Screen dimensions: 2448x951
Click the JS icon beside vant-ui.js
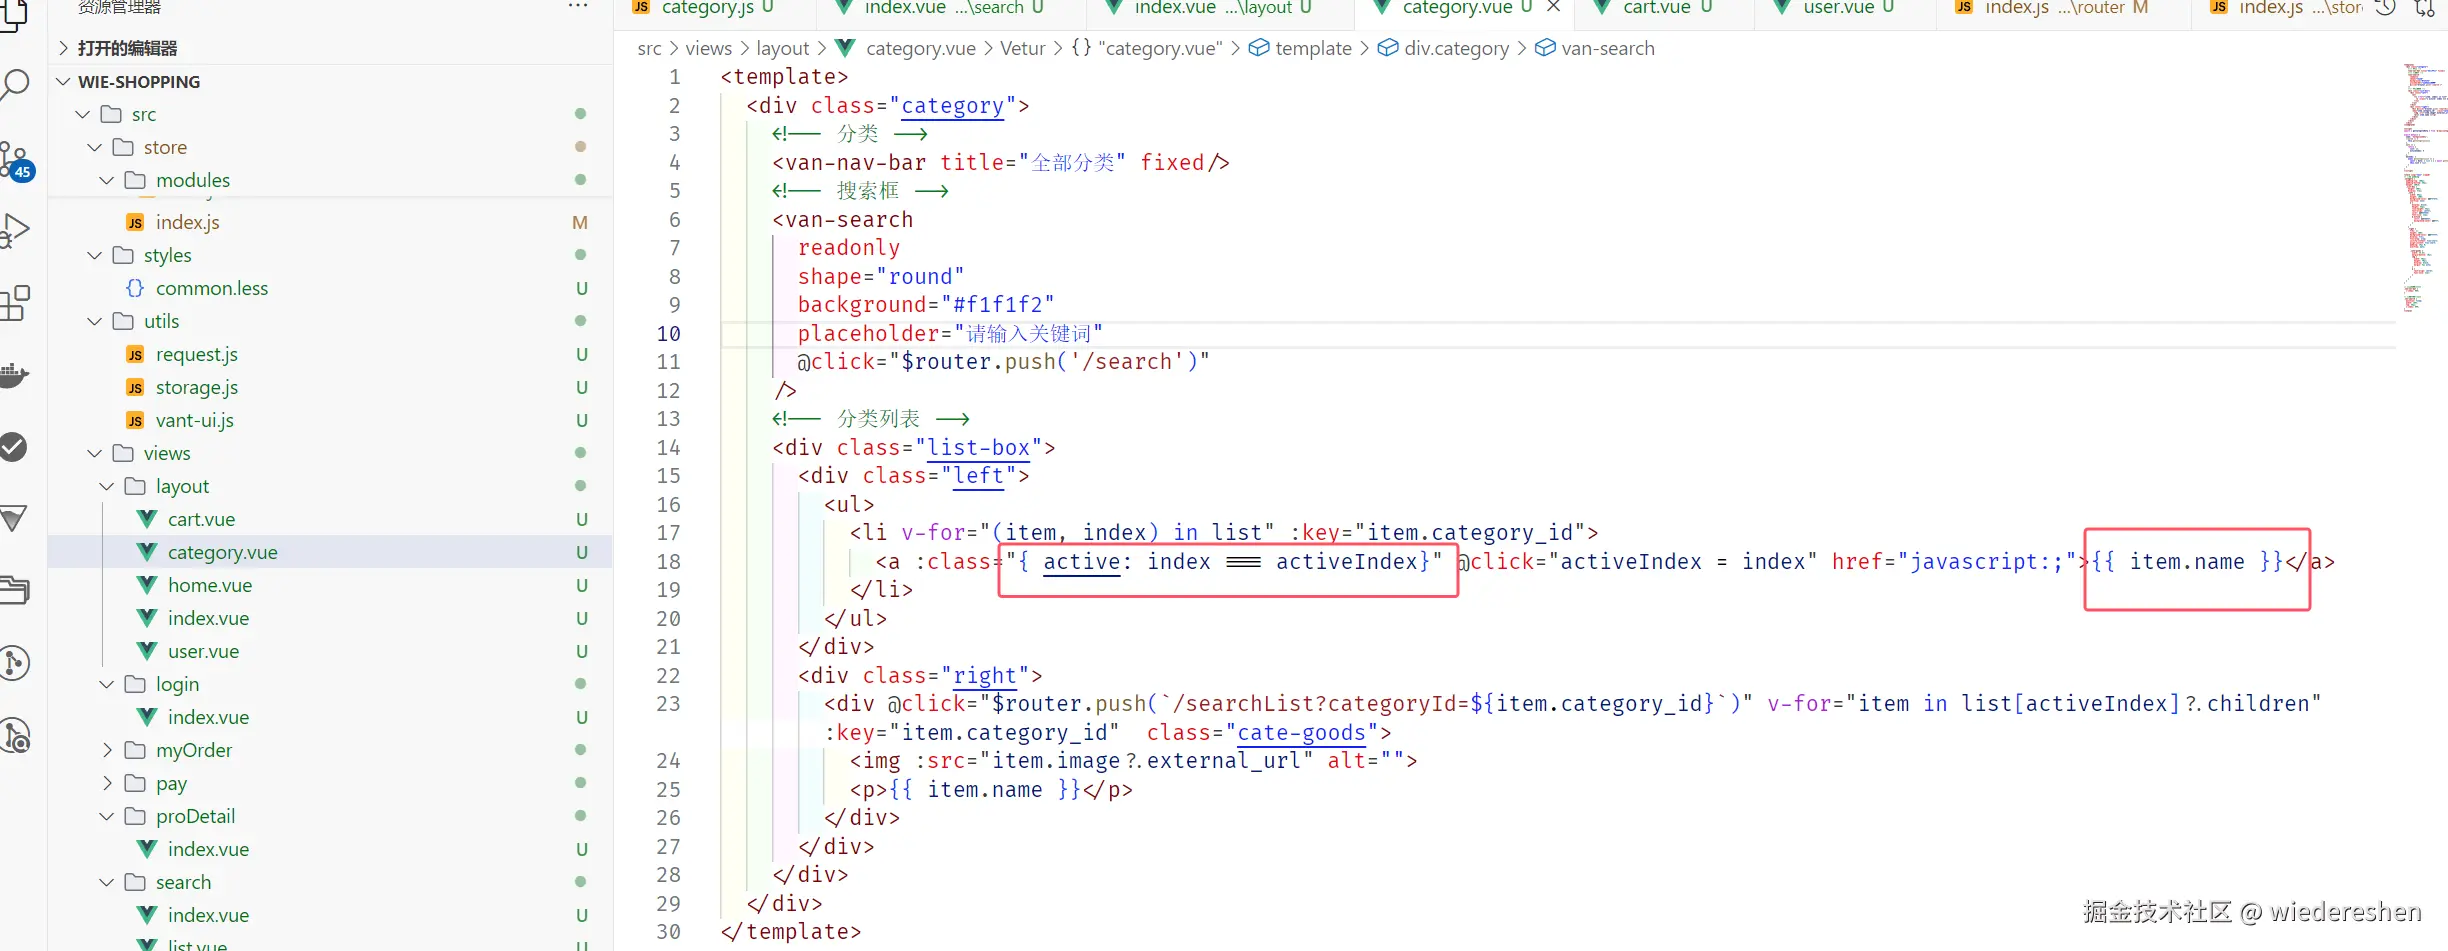click(135, 421)
